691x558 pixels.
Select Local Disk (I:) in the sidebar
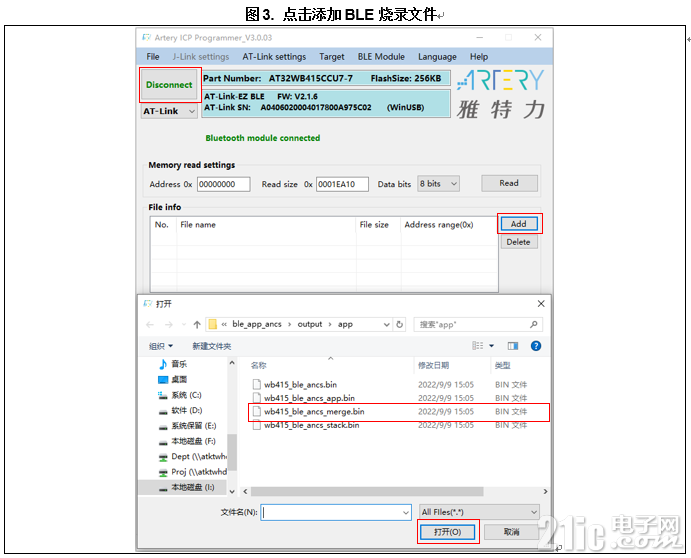tap(193, 487)
